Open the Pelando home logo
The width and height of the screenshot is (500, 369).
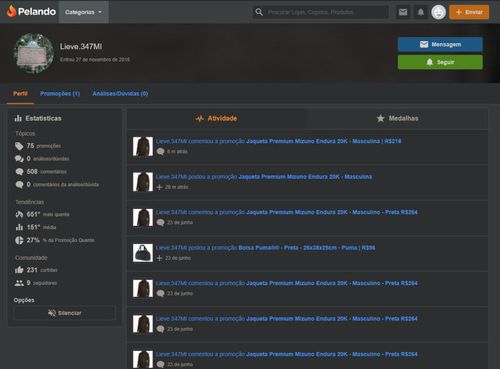coord(31,12)
